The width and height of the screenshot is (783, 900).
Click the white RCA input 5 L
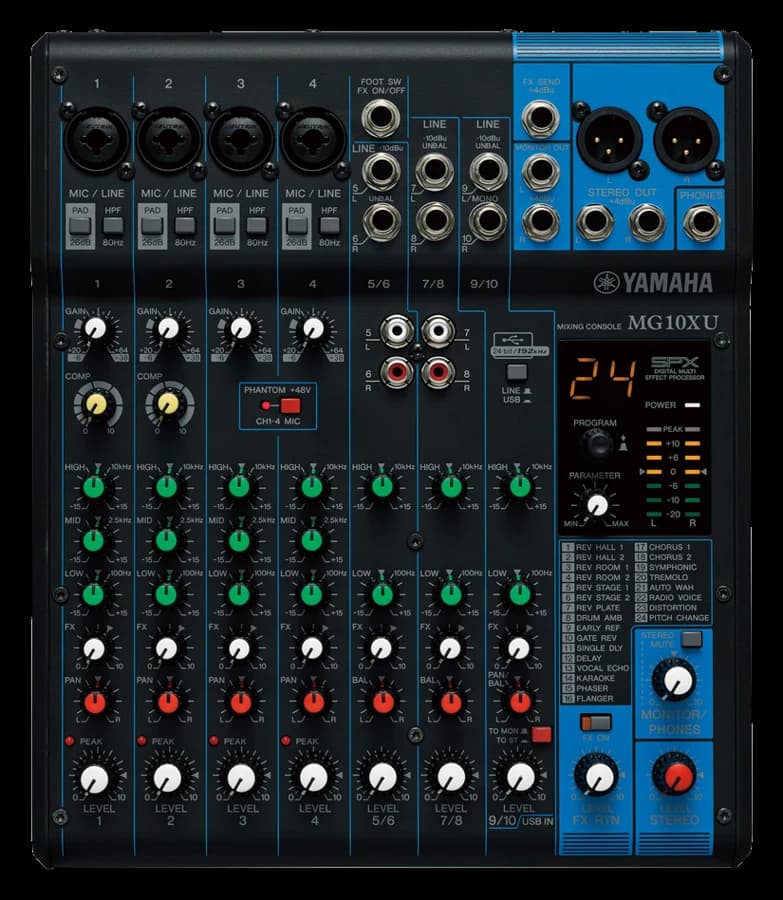[x=397, y=331]
